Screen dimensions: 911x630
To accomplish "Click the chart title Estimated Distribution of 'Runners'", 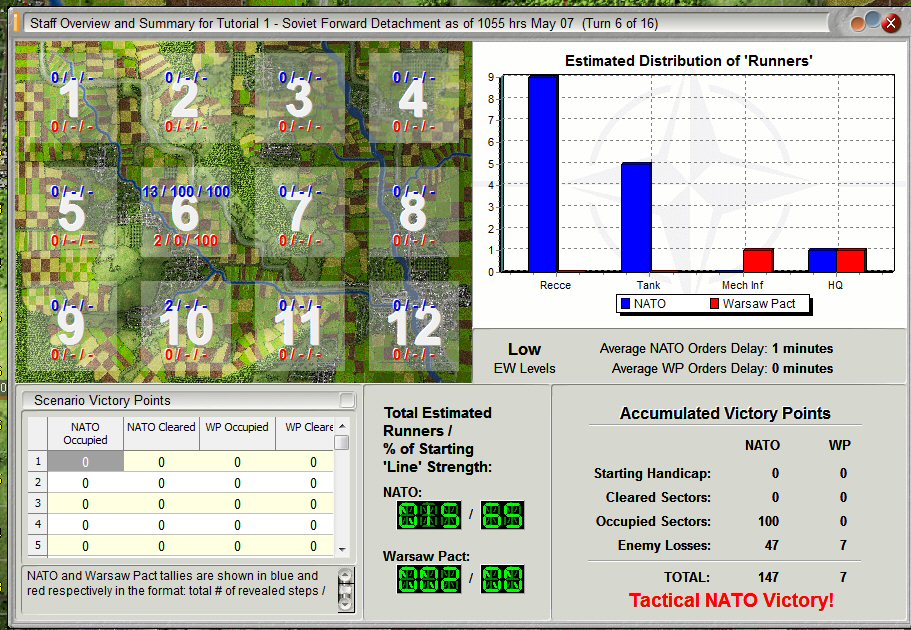I will click(688, 60).
